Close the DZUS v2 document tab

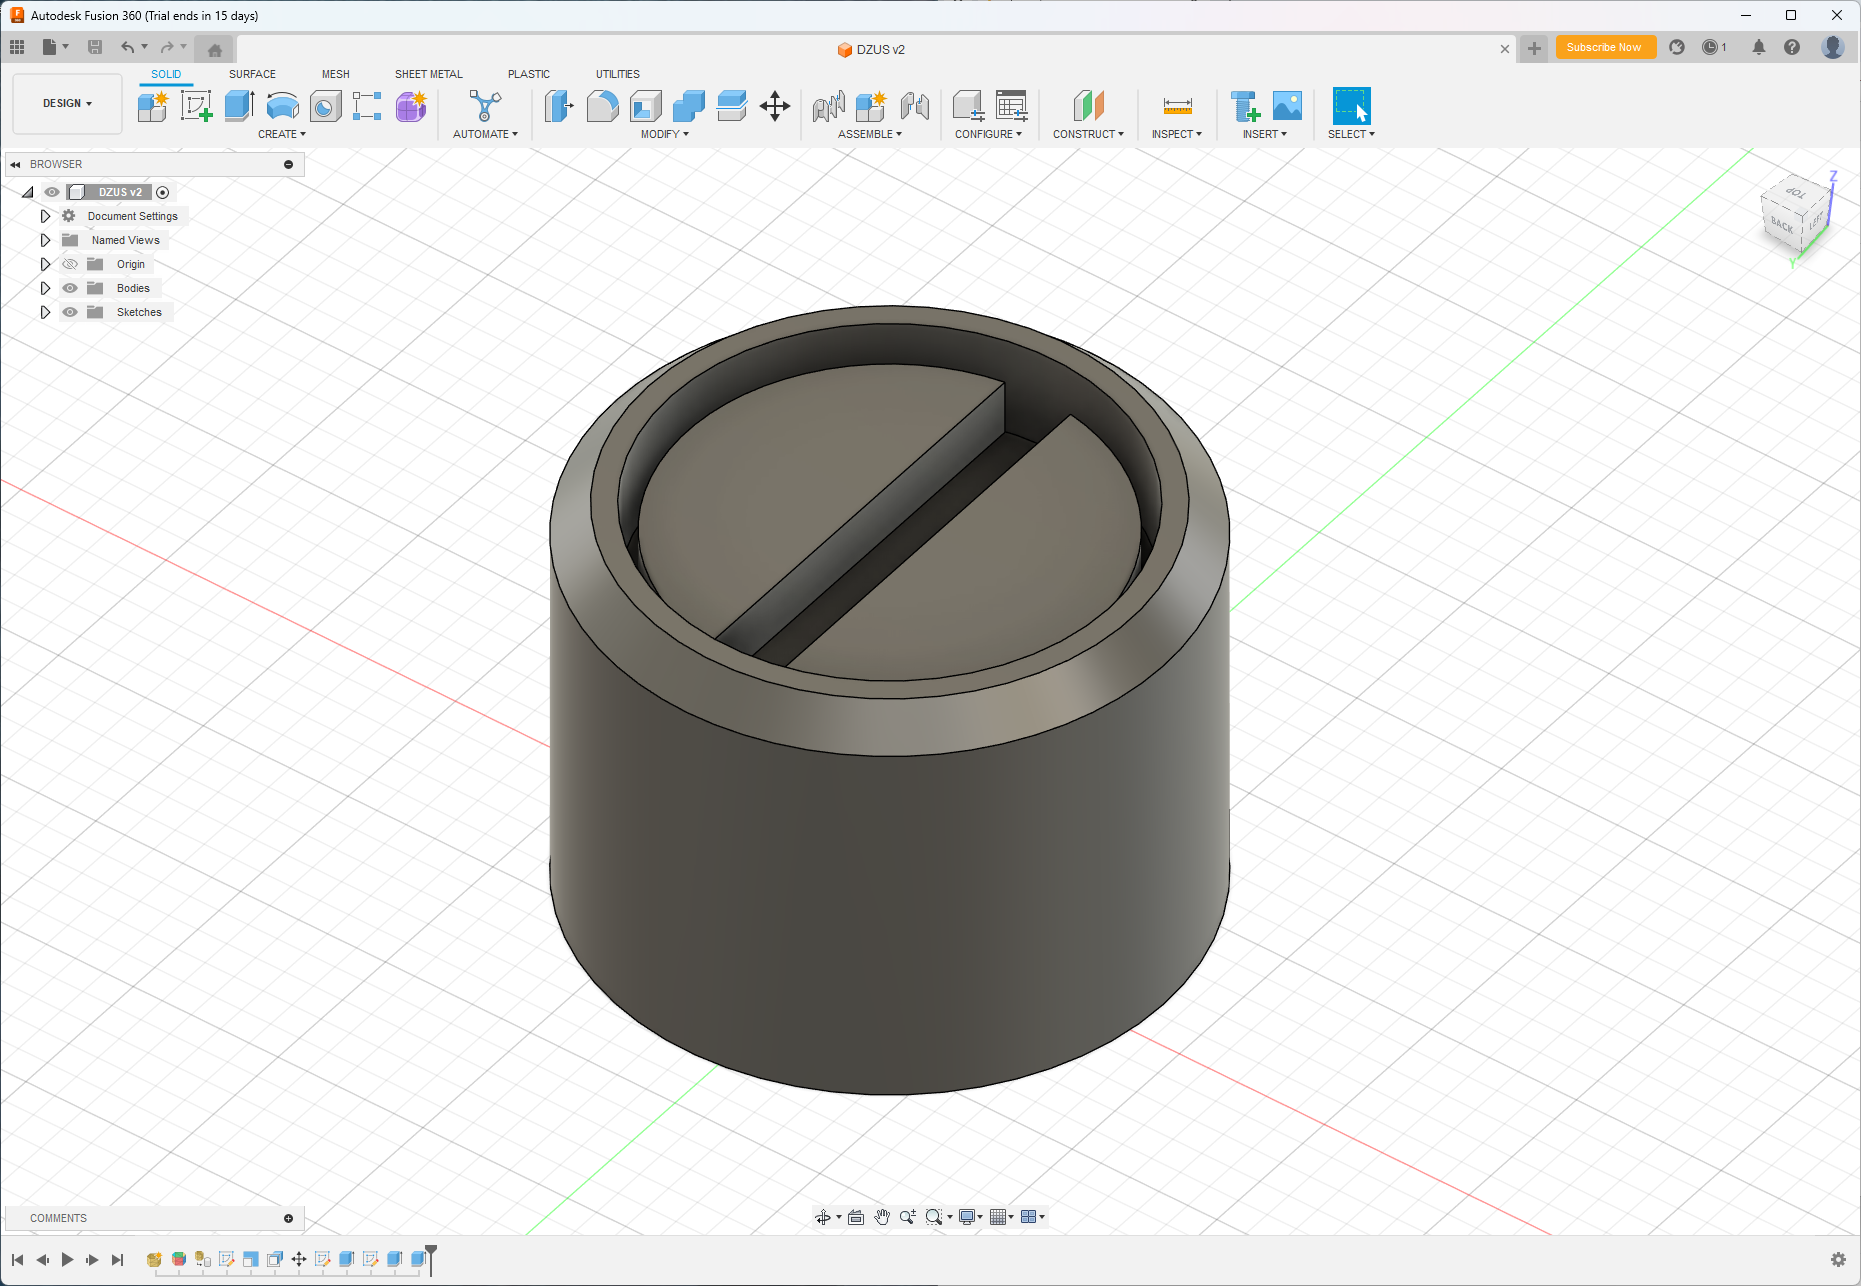coord(1505,49)
